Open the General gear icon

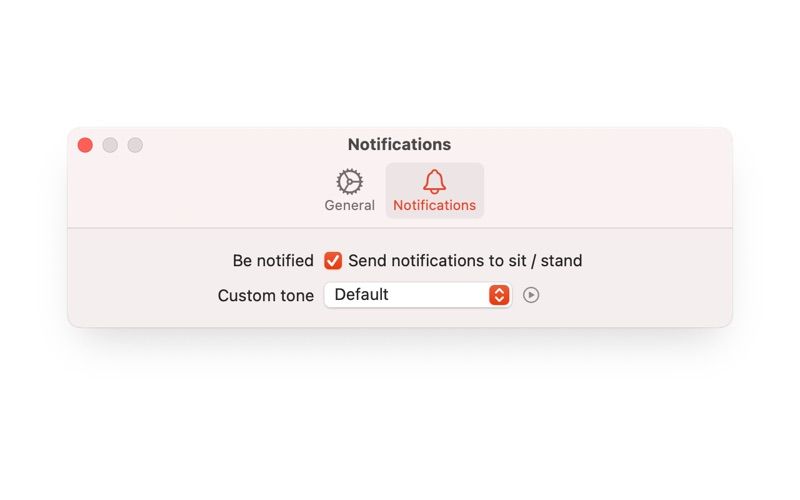tap(349, 182)
